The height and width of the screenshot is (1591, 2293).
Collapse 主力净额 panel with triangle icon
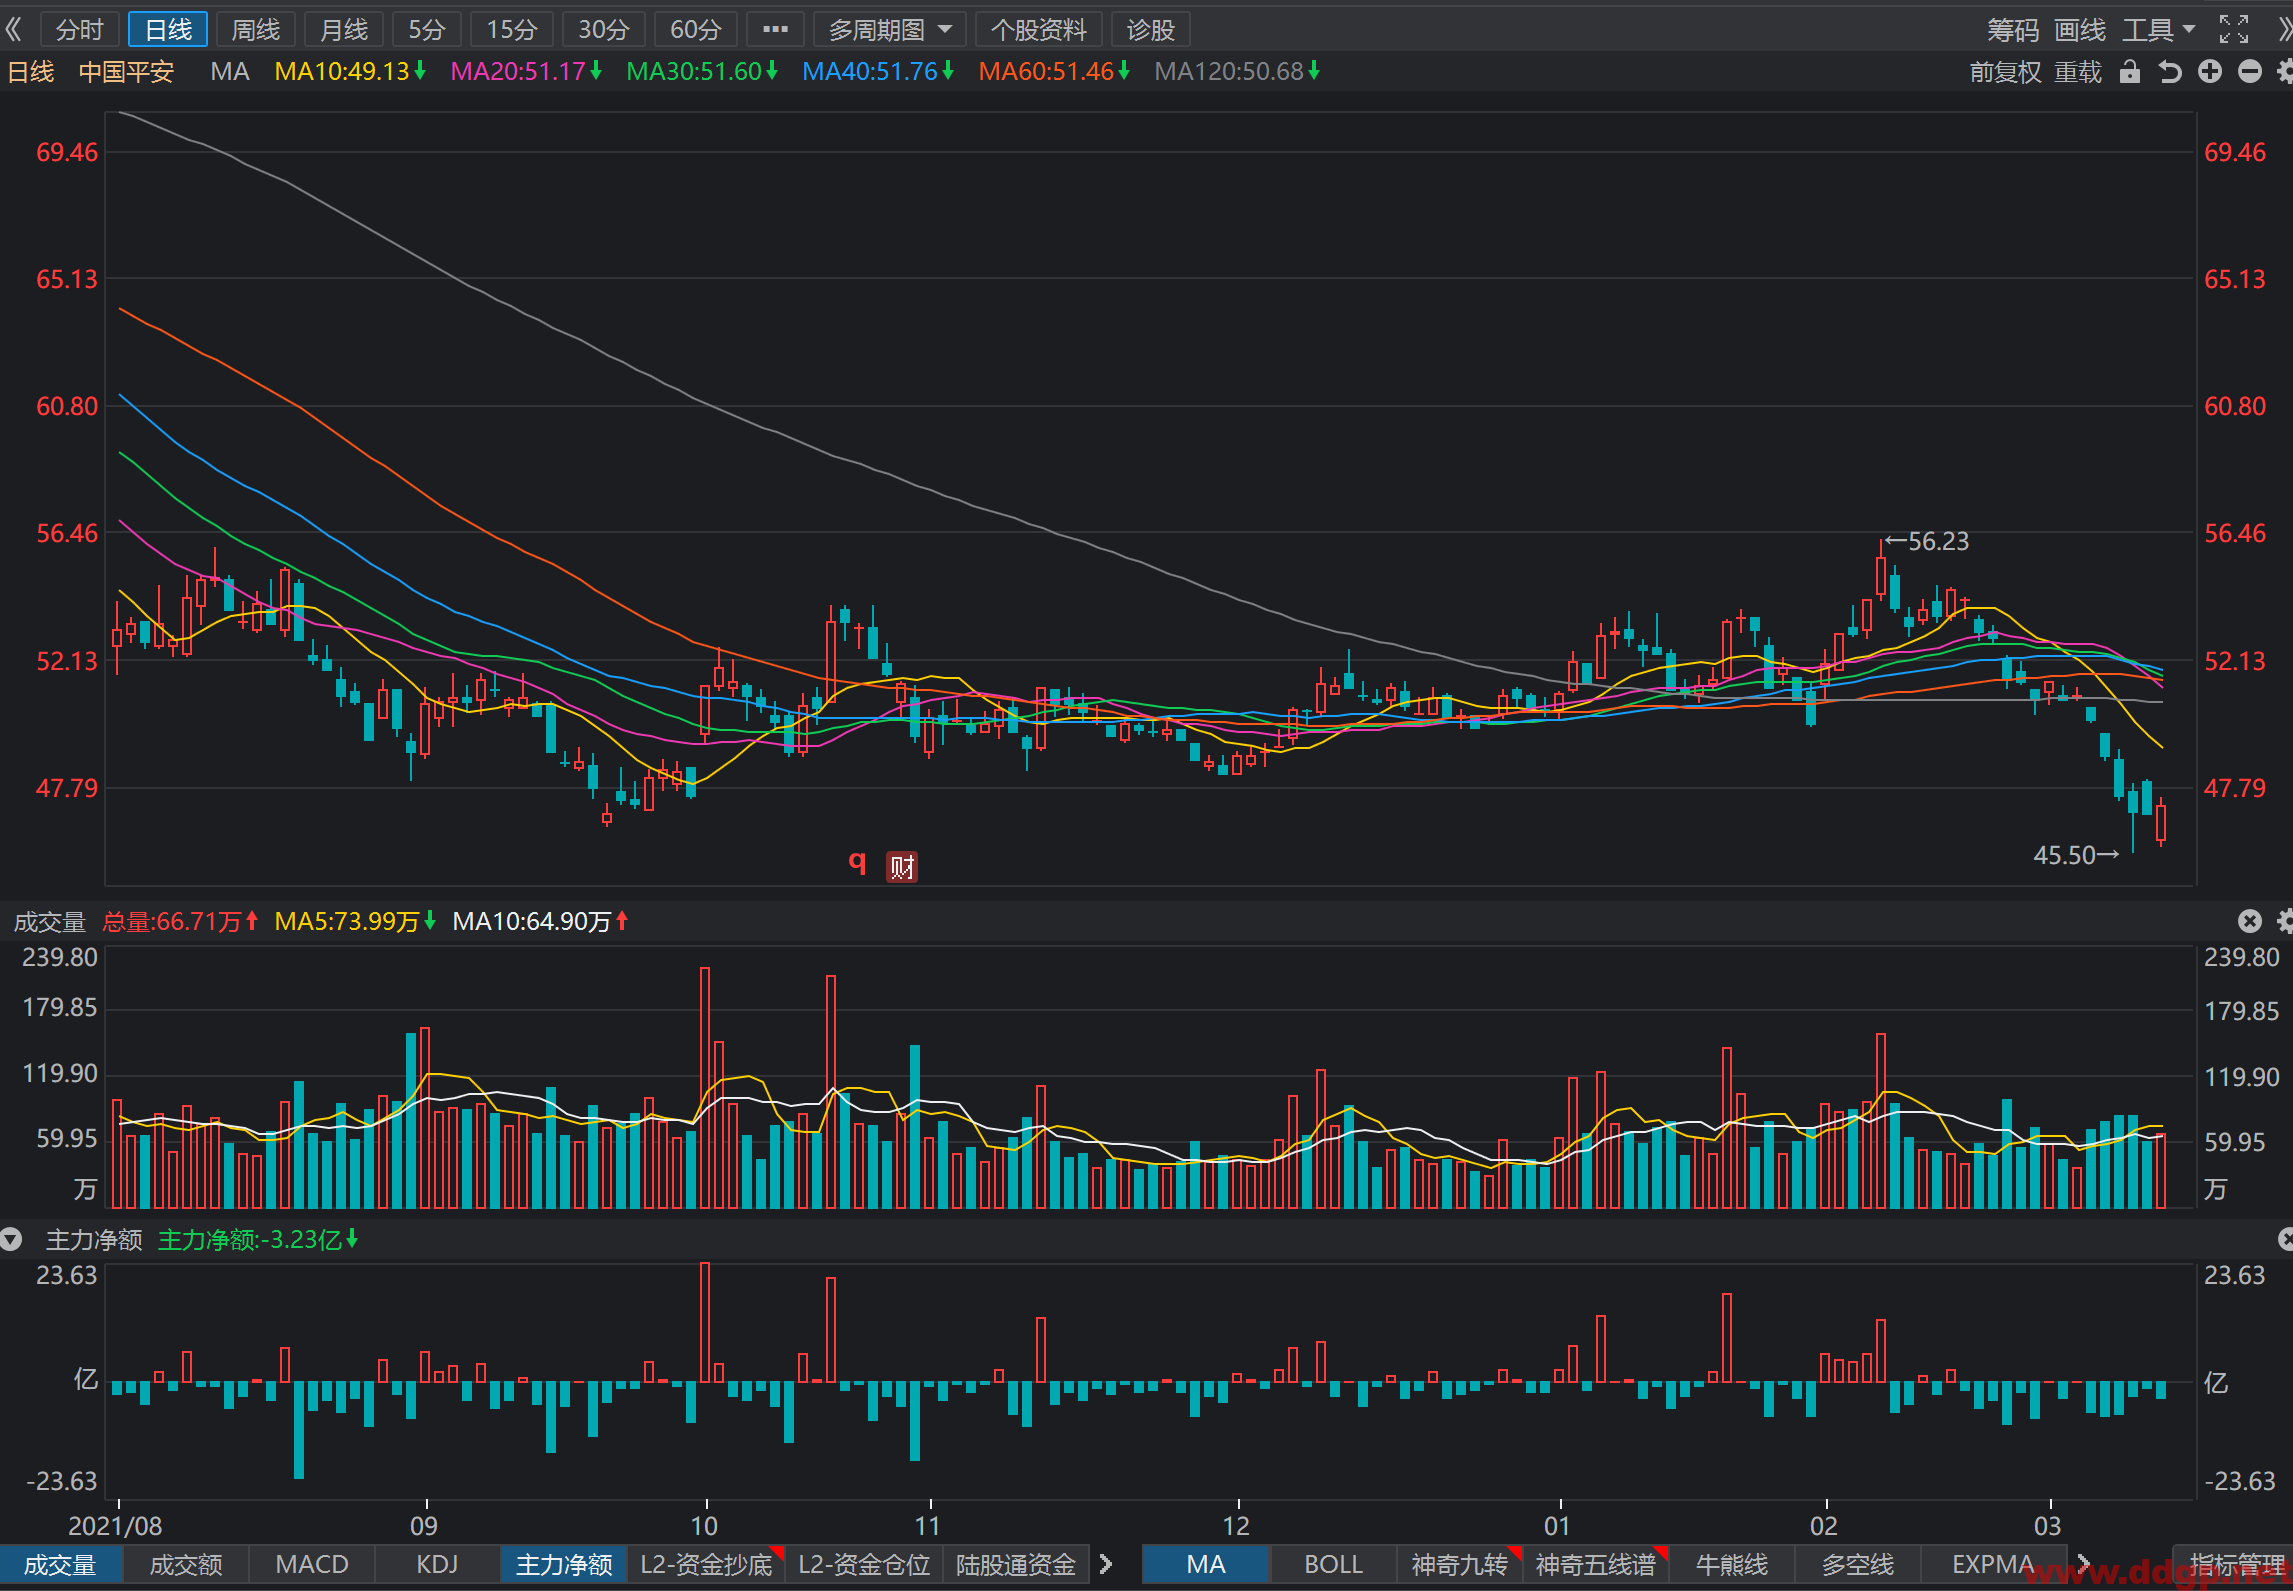click(x=11, y=1240)
